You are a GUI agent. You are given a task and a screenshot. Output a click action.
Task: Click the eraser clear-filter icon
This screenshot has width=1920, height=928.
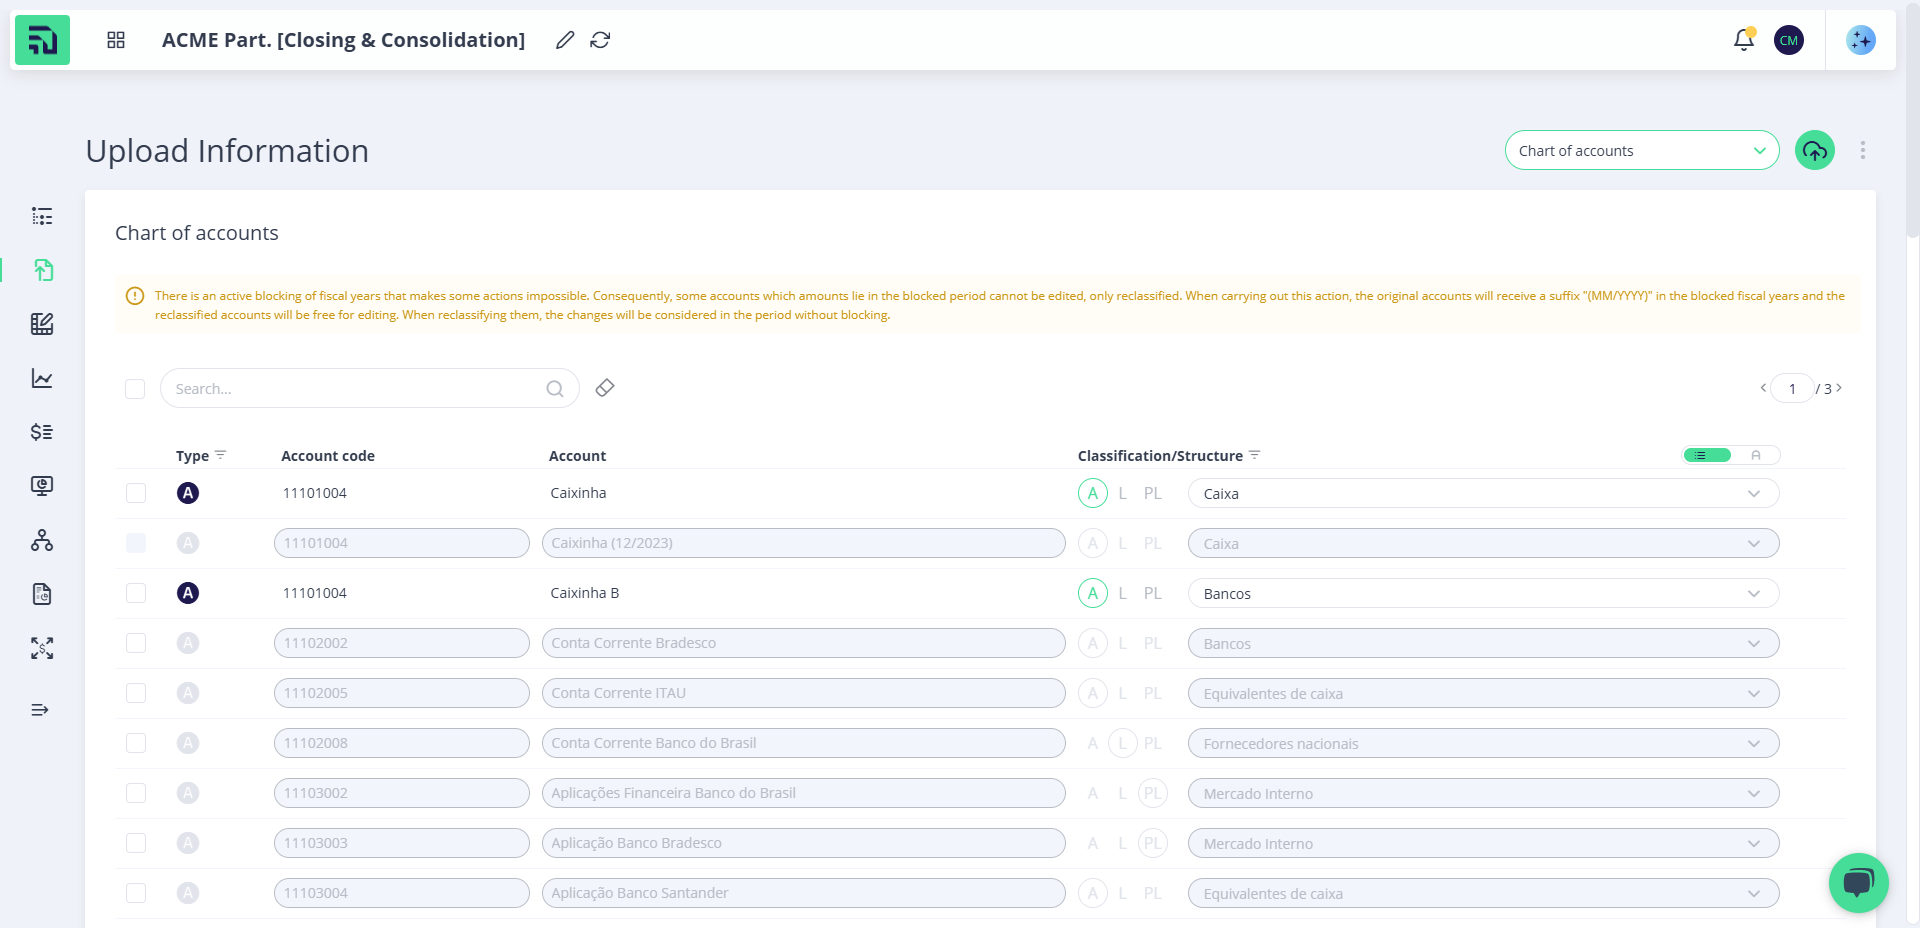click(x=605, y=388)
